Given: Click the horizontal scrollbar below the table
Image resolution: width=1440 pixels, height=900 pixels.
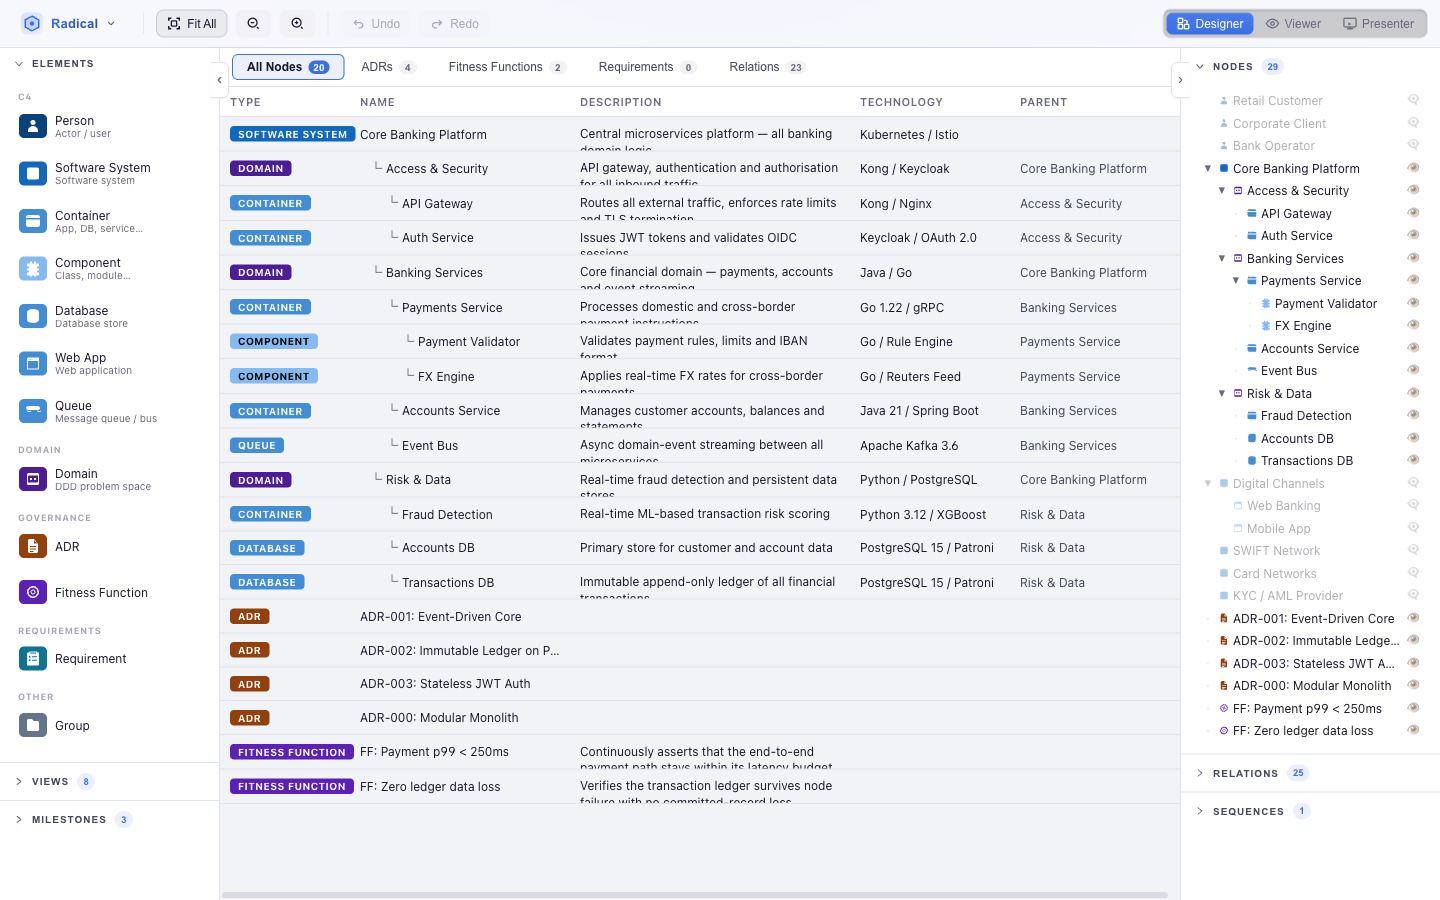Looking at the screenshot, I should pos(694,895).
